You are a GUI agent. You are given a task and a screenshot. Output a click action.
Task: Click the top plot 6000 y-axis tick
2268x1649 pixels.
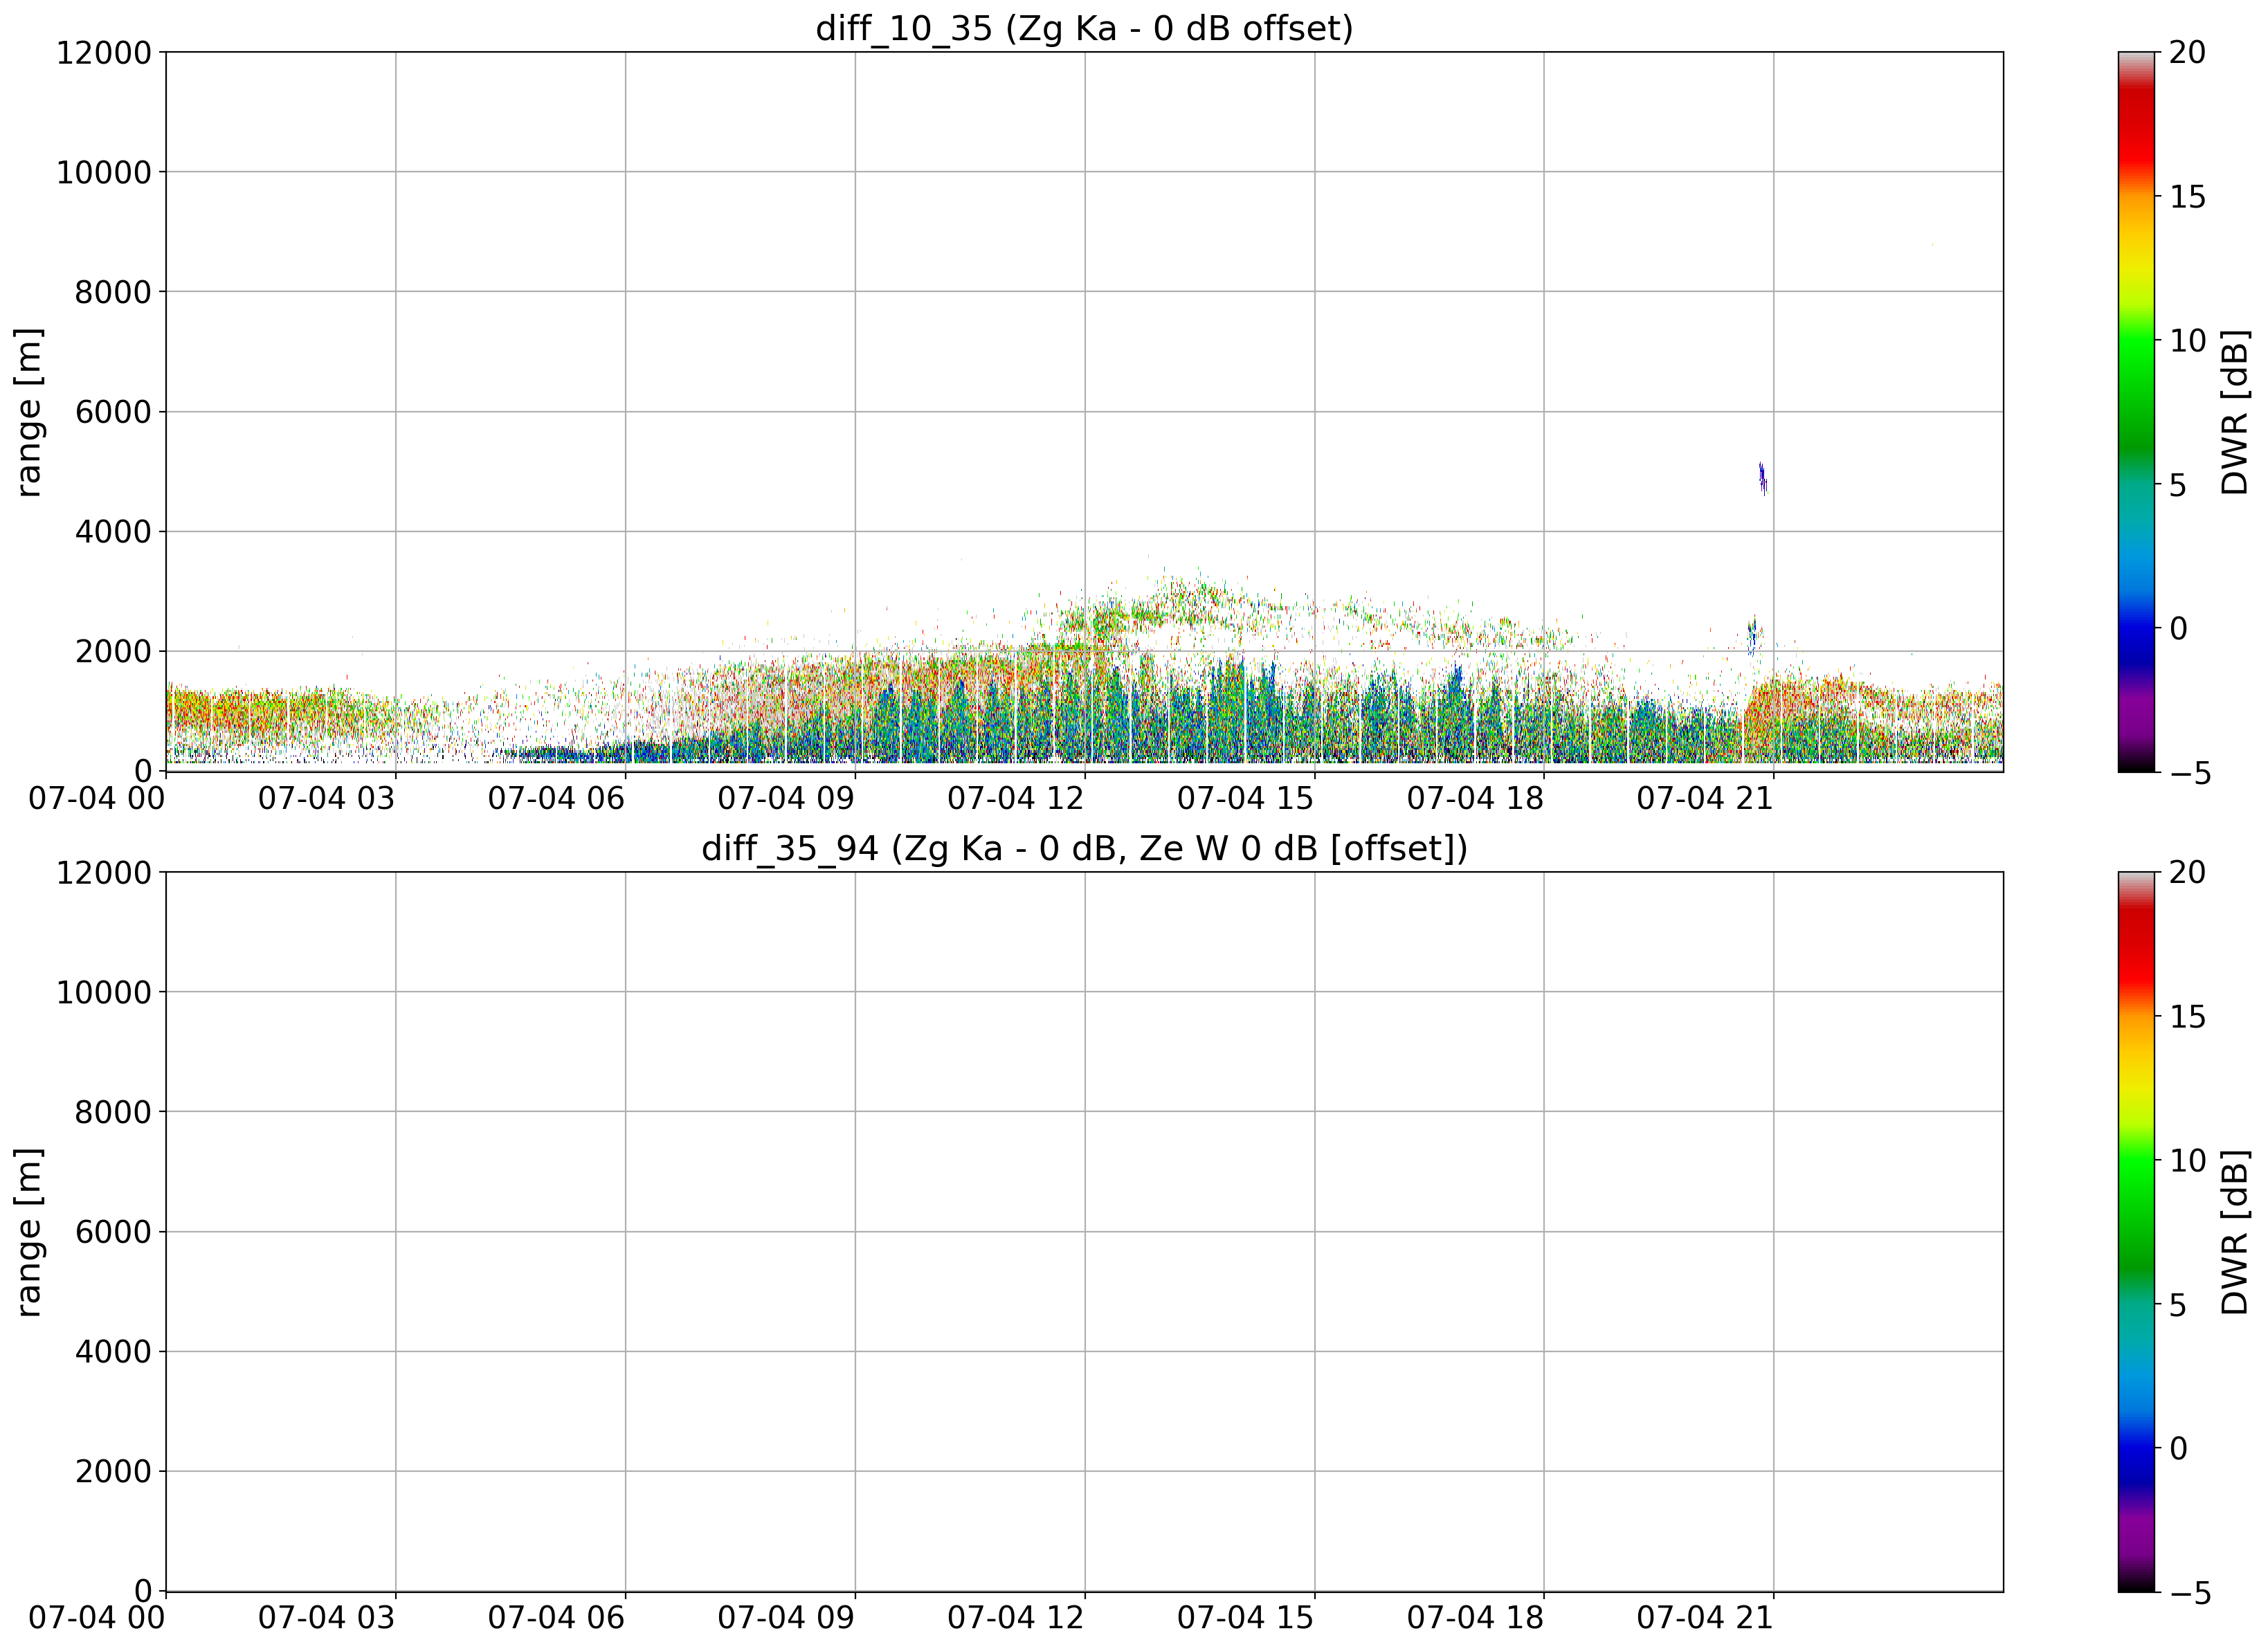point(114,412)
